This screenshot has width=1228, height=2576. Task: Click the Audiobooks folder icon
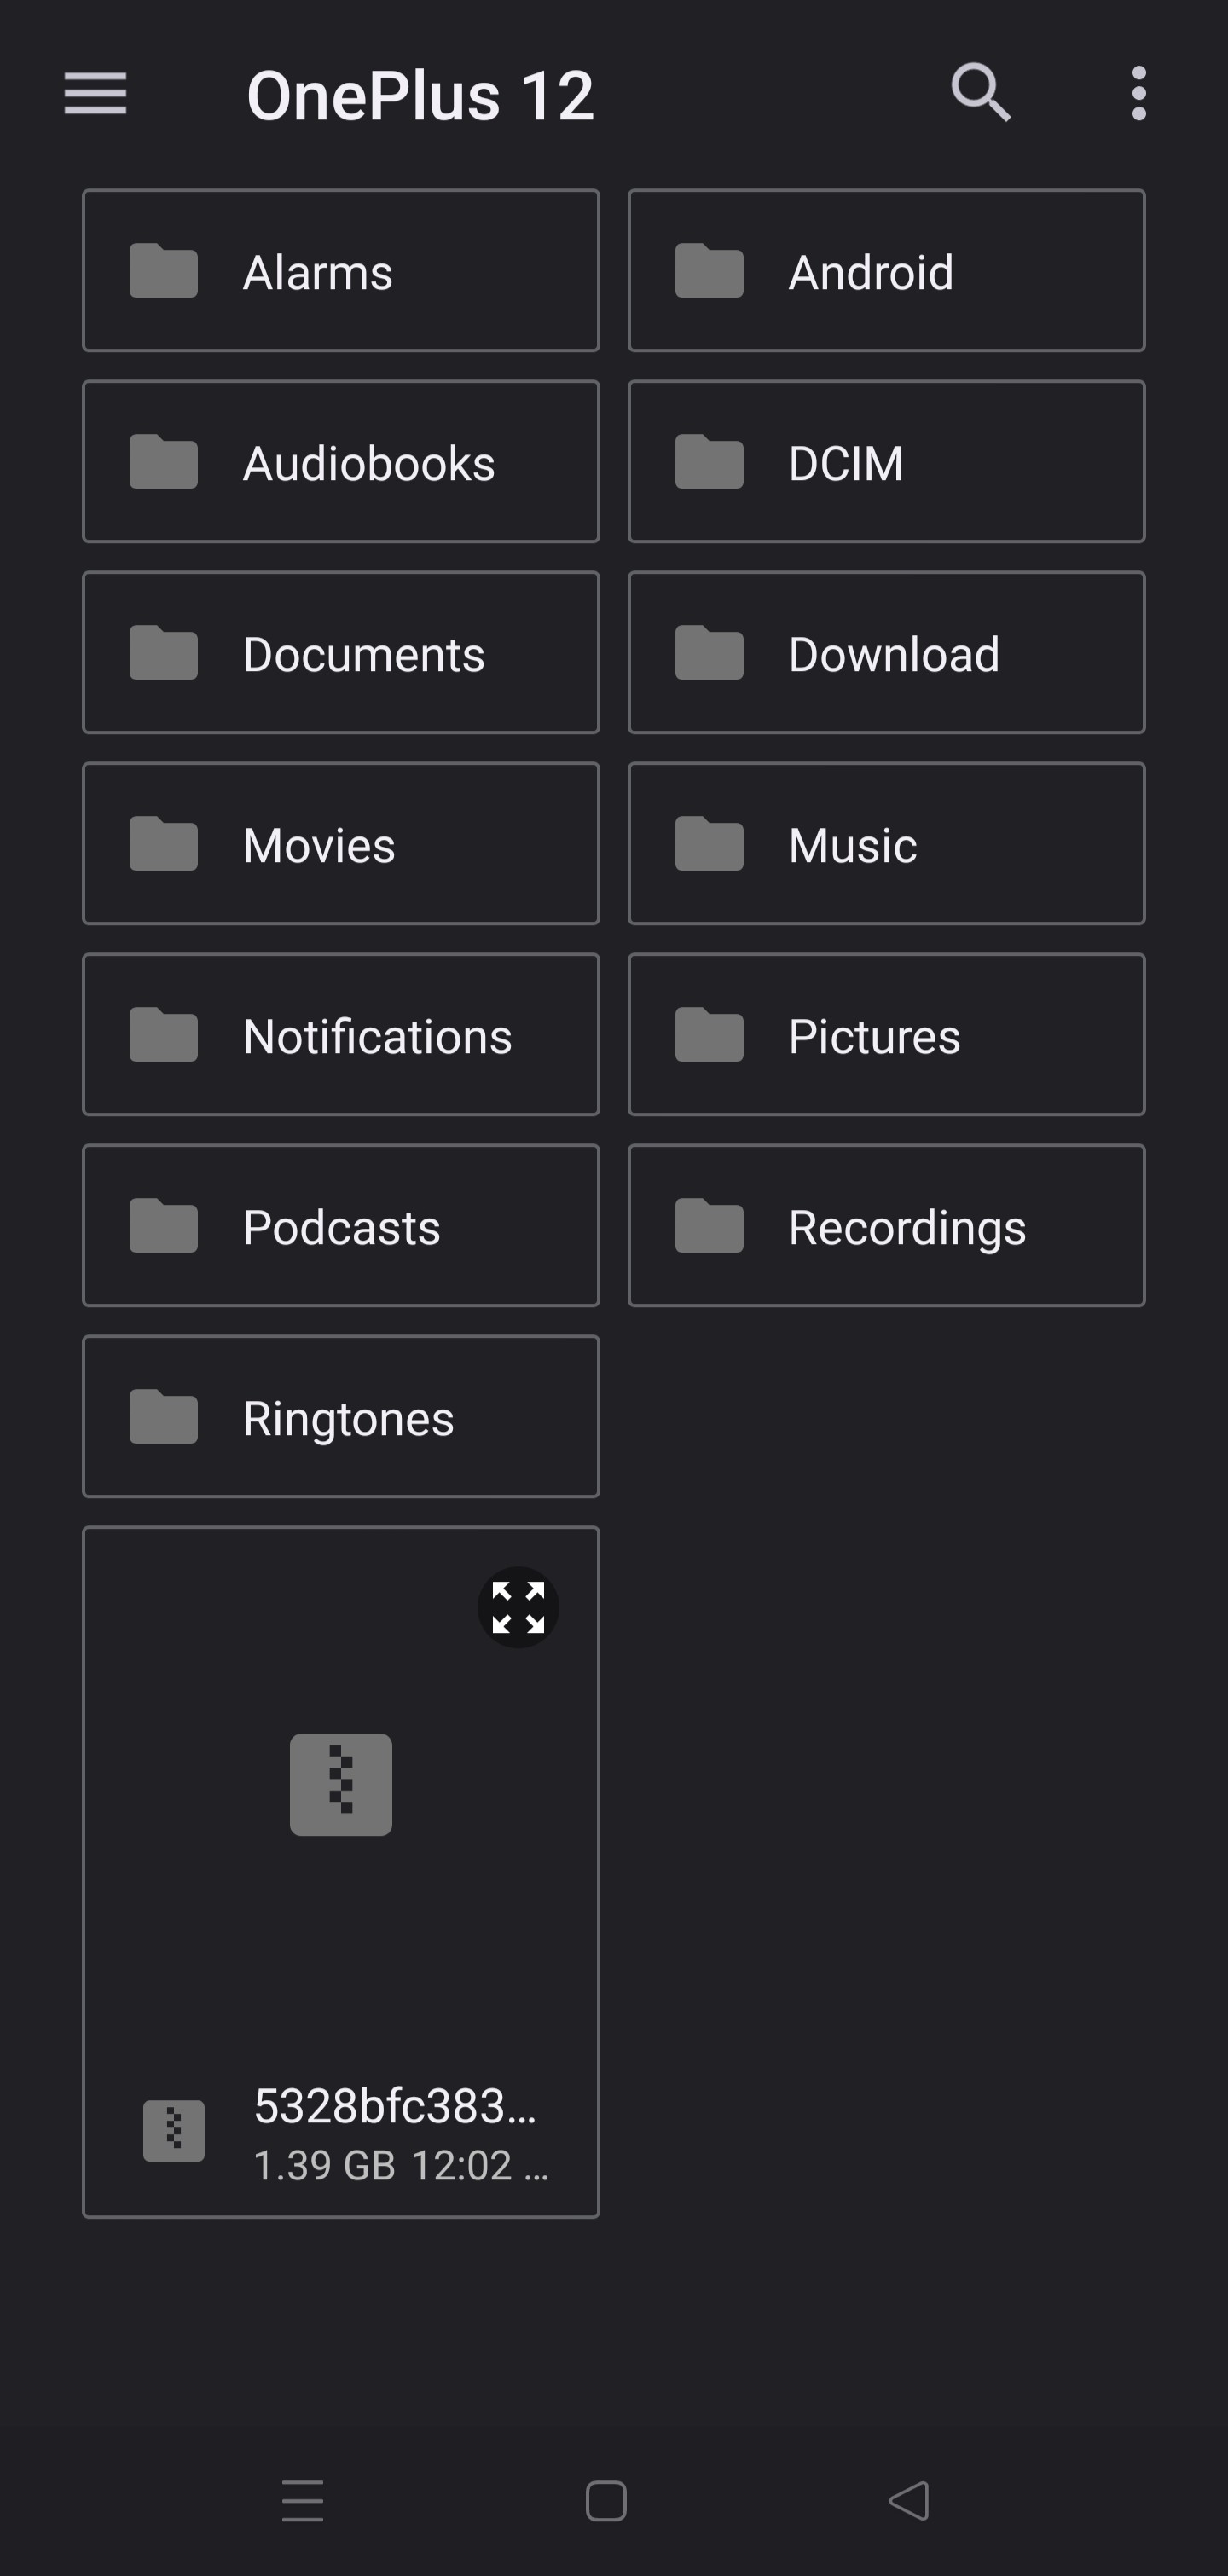[x=163, y=462]
